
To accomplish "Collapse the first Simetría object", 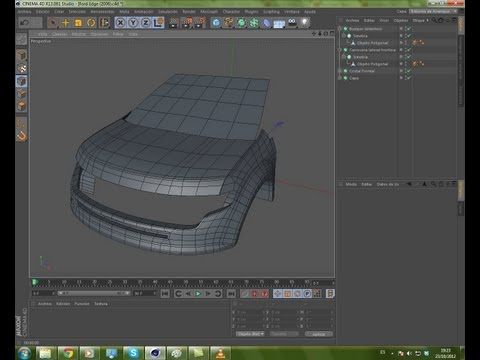I will tap(344, 36).
